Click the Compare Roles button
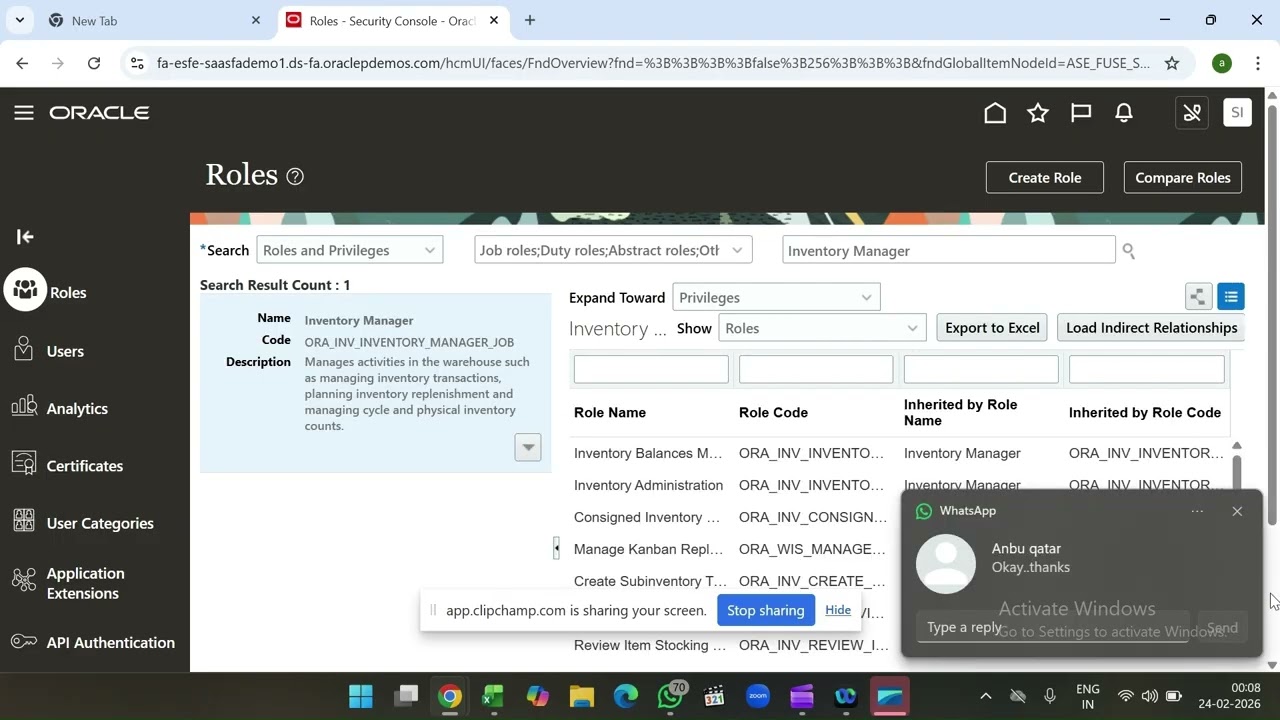 1183,177
